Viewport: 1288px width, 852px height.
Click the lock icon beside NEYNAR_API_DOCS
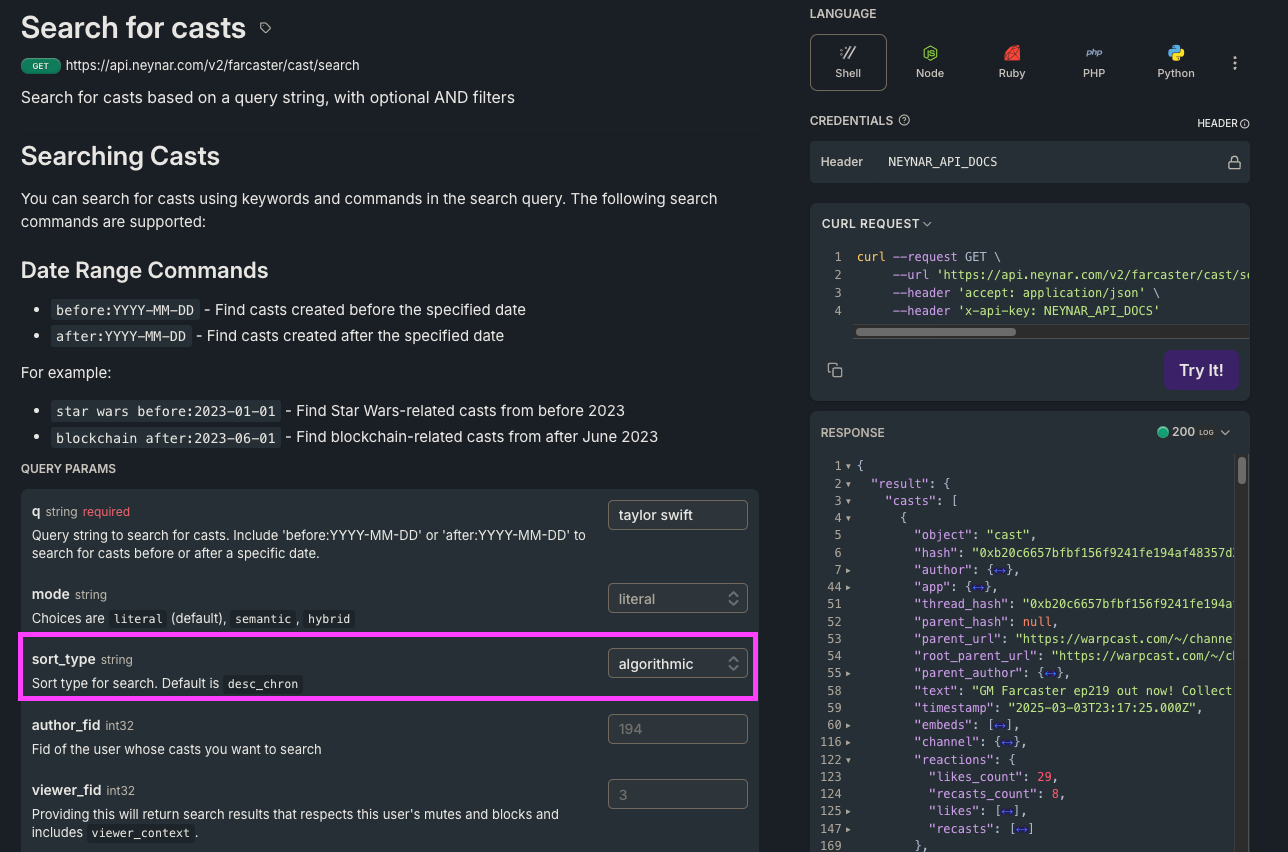click(x=1234, y=161)
